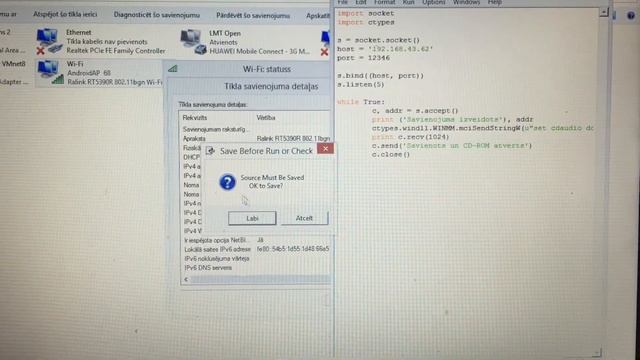Click the blue question mark icon
Viewport: 640px width, 360px height.
coord(227,182)
